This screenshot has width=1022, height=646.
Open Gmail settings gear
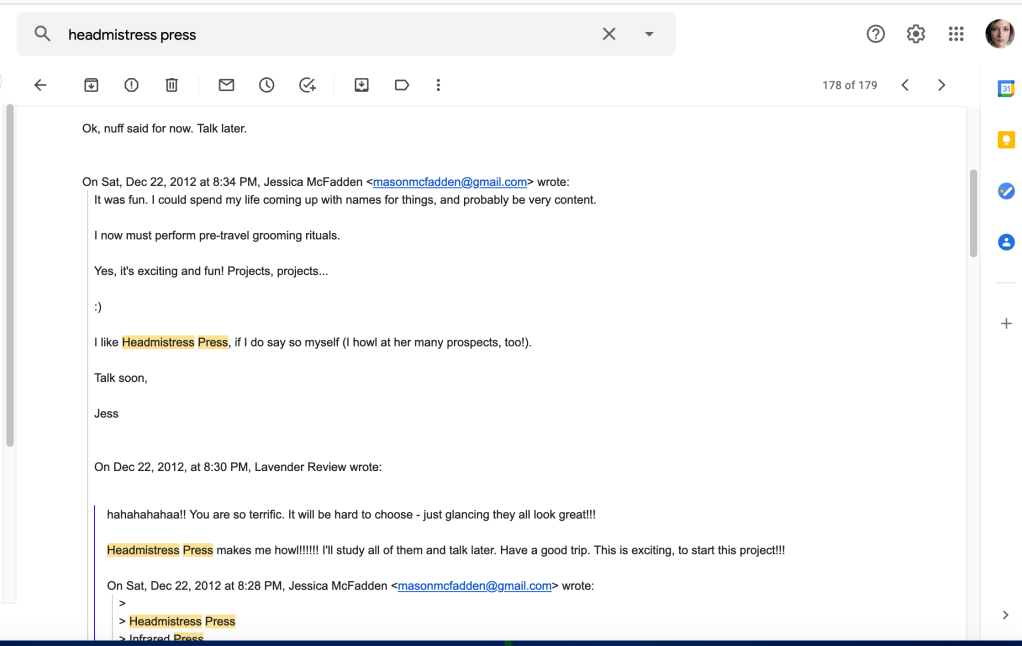916,34
